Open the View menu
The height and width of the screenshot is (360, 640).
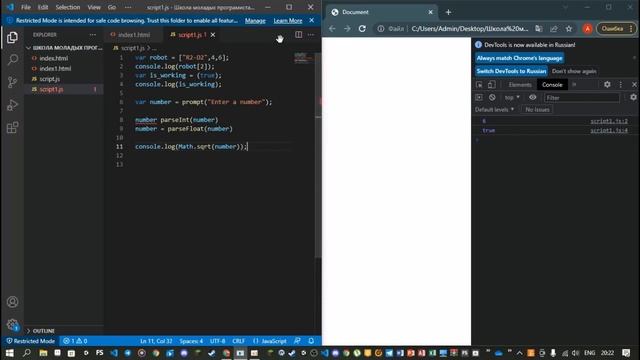pyautogui.click(x=94, y=7)
